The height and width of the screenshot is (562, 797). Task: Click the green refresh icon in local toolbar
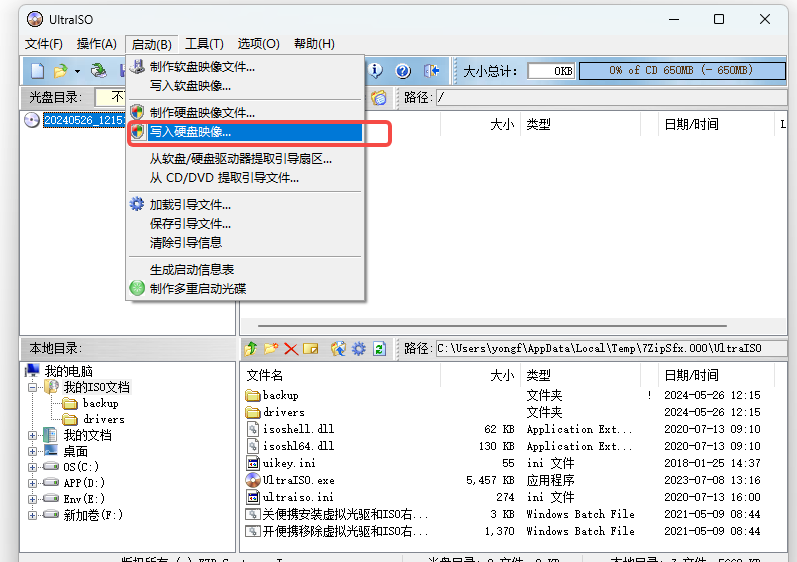pos(379,349)
